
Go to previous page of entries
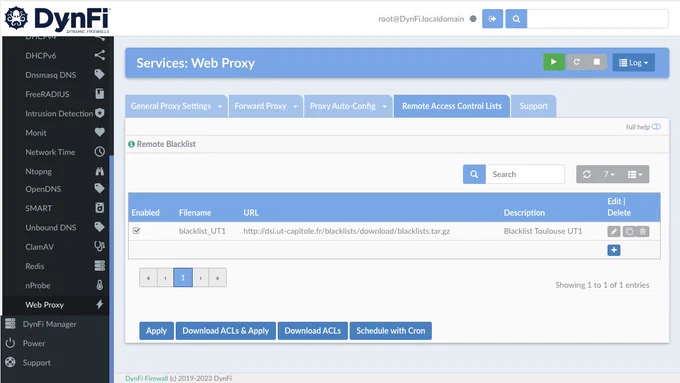point(165,278)
